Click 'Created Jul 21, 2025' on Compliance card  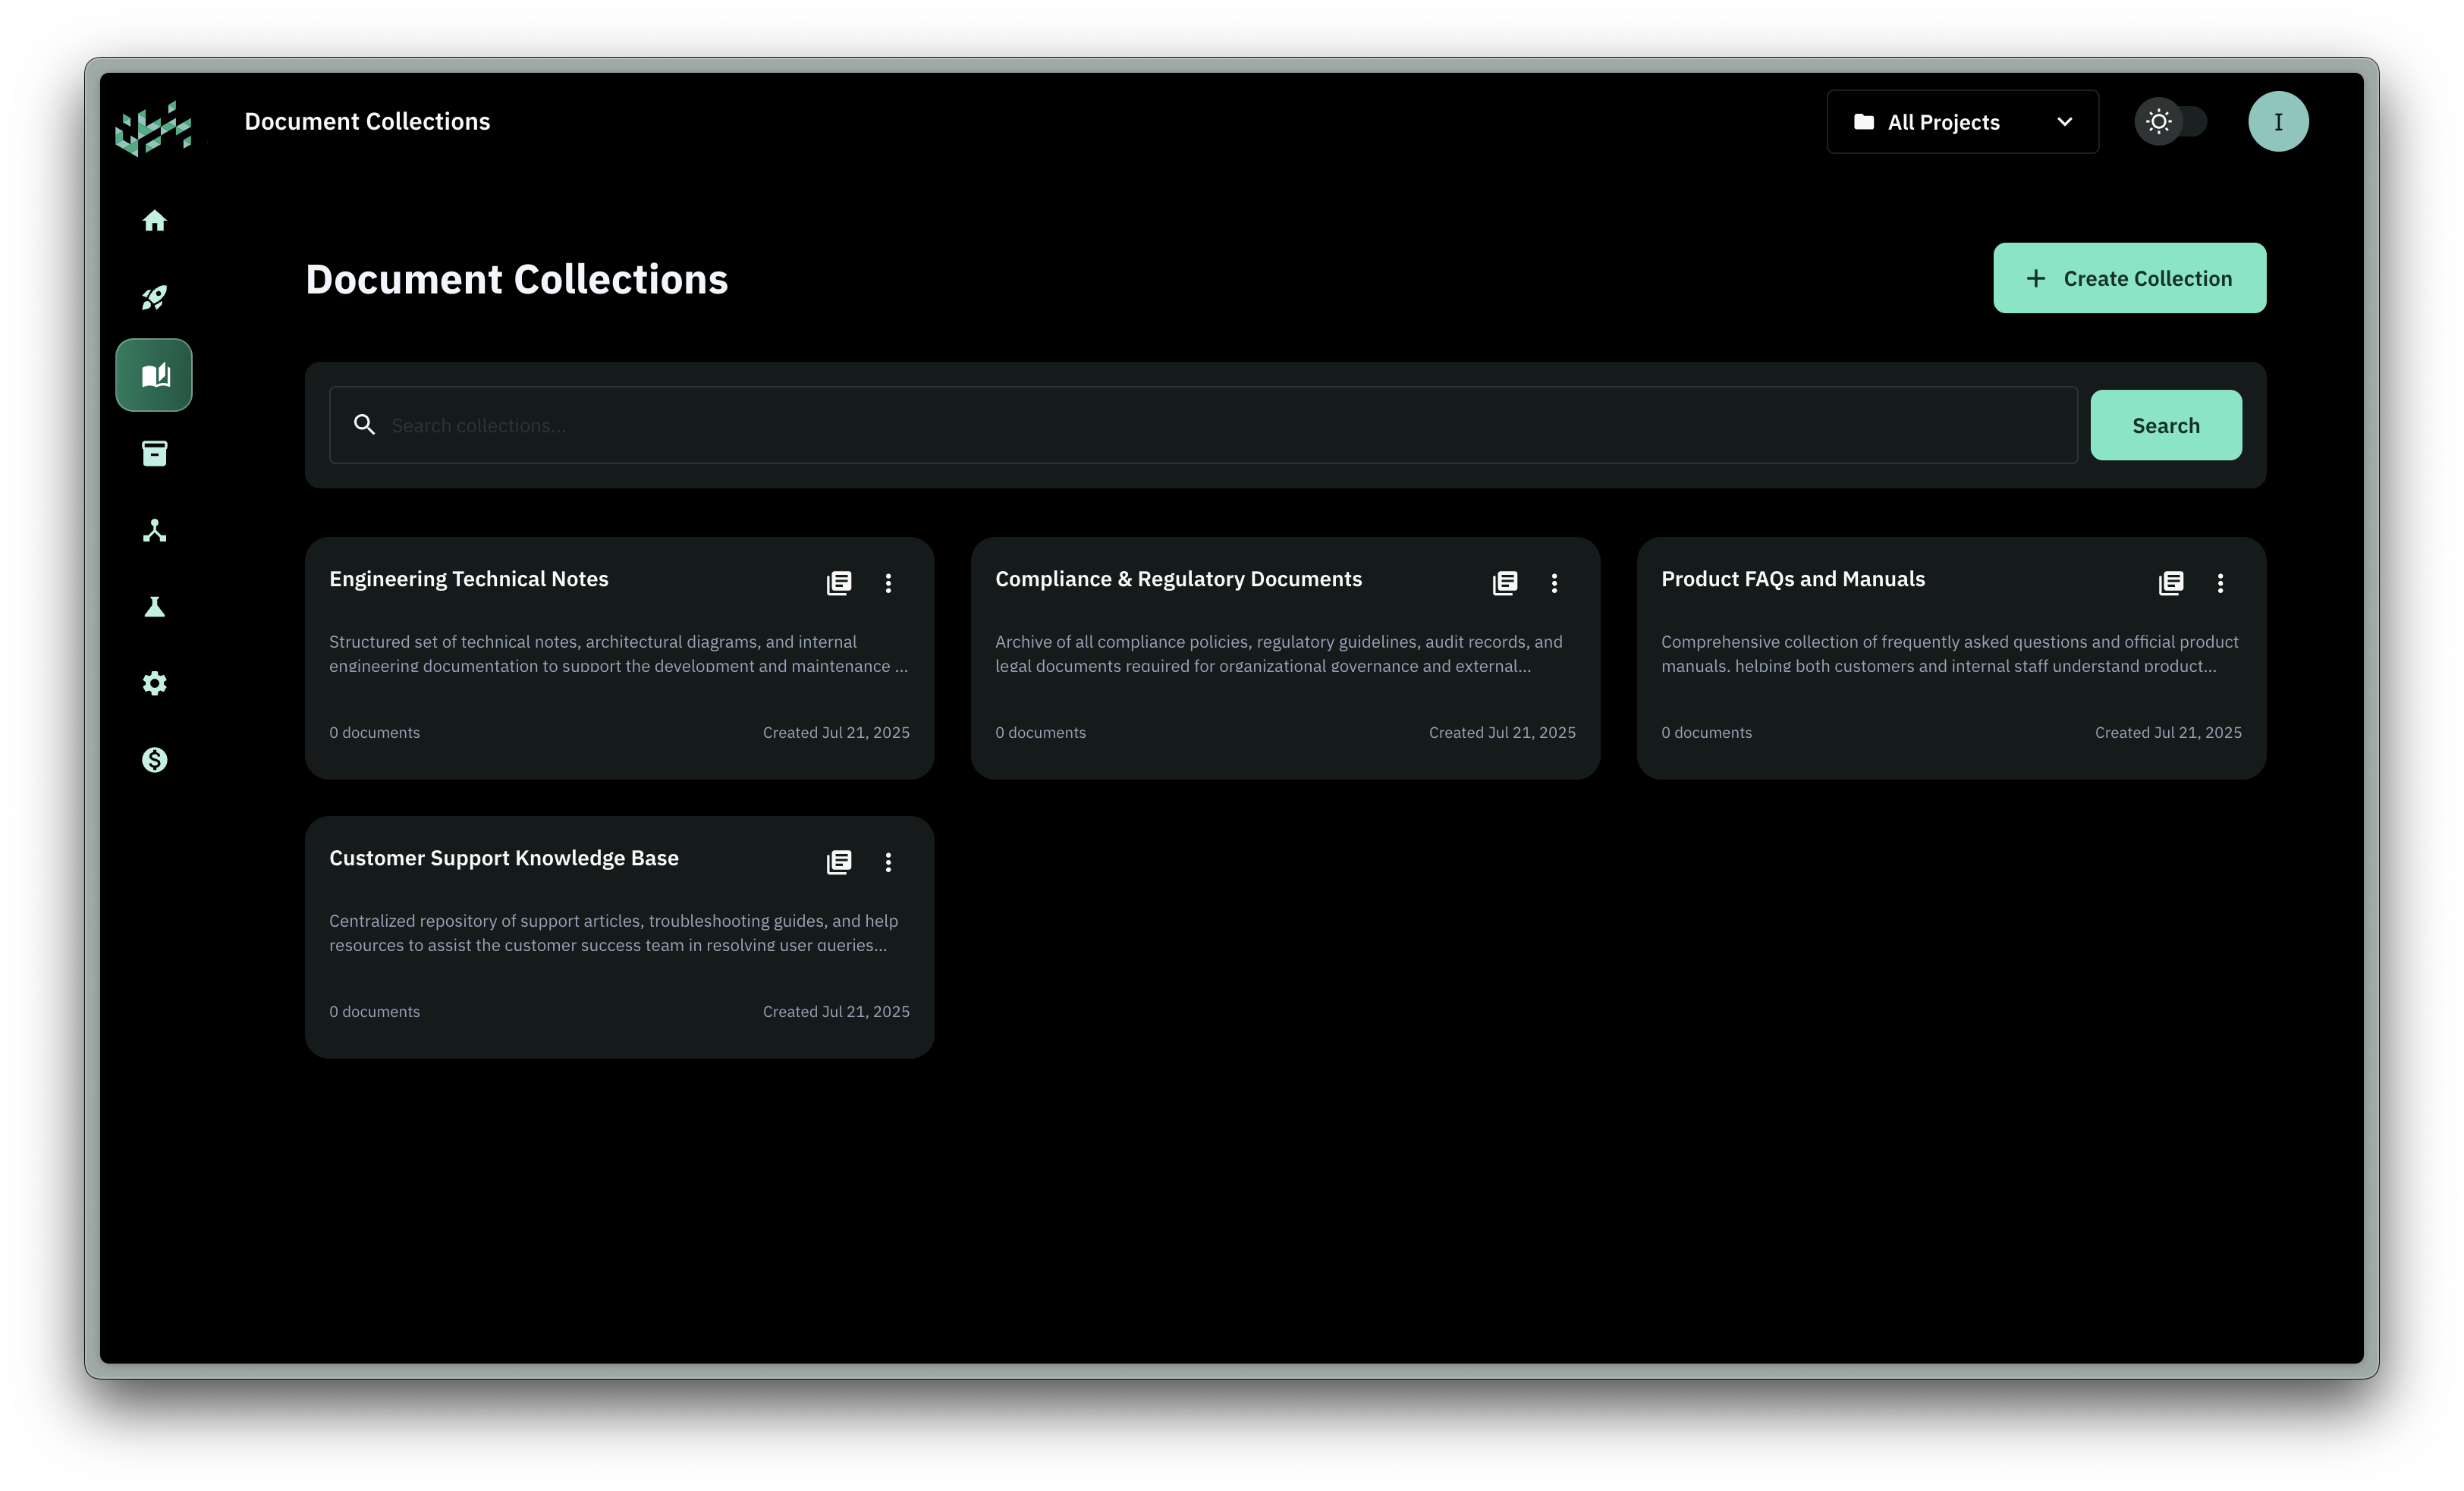[x=1502, y=733]
